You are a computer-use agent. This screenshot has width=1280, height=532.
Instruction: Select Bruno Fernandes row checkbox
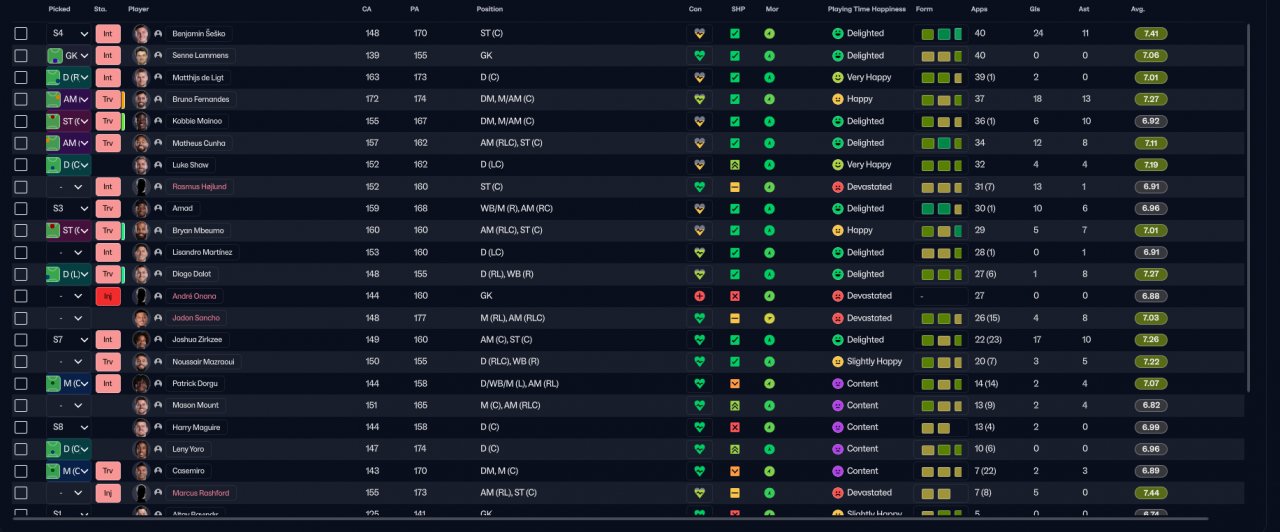[21, 99]
